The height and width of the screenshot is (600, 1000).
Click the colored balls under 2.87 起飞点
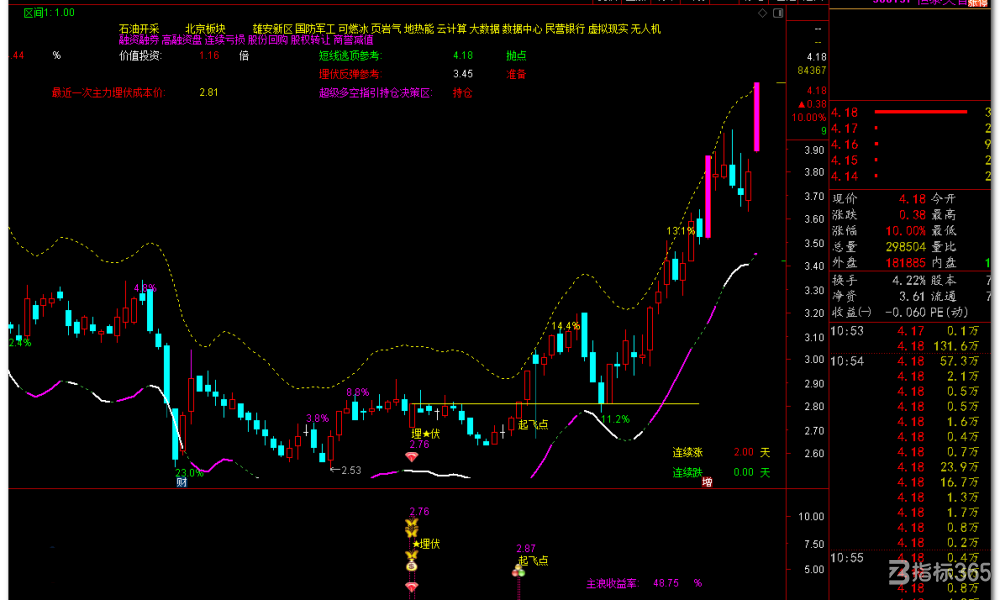tap(518, 571)
